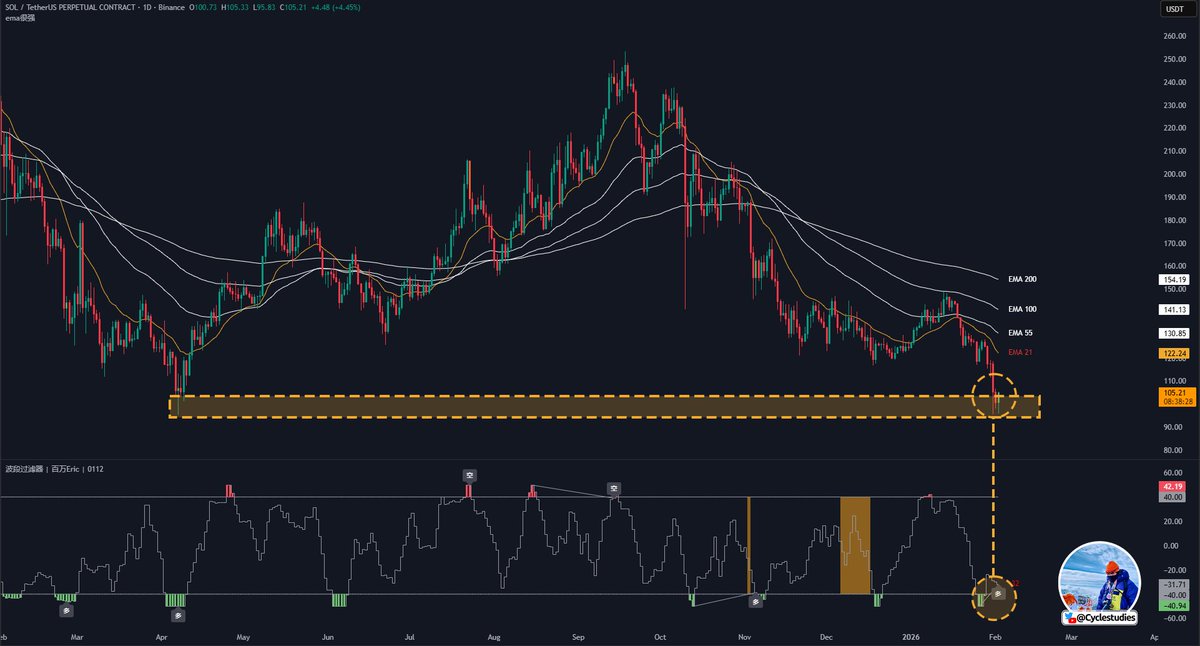Click the Sep time axis label
Screen dimensions: 1200x646
pyautogui.click(x=578, y=636)
